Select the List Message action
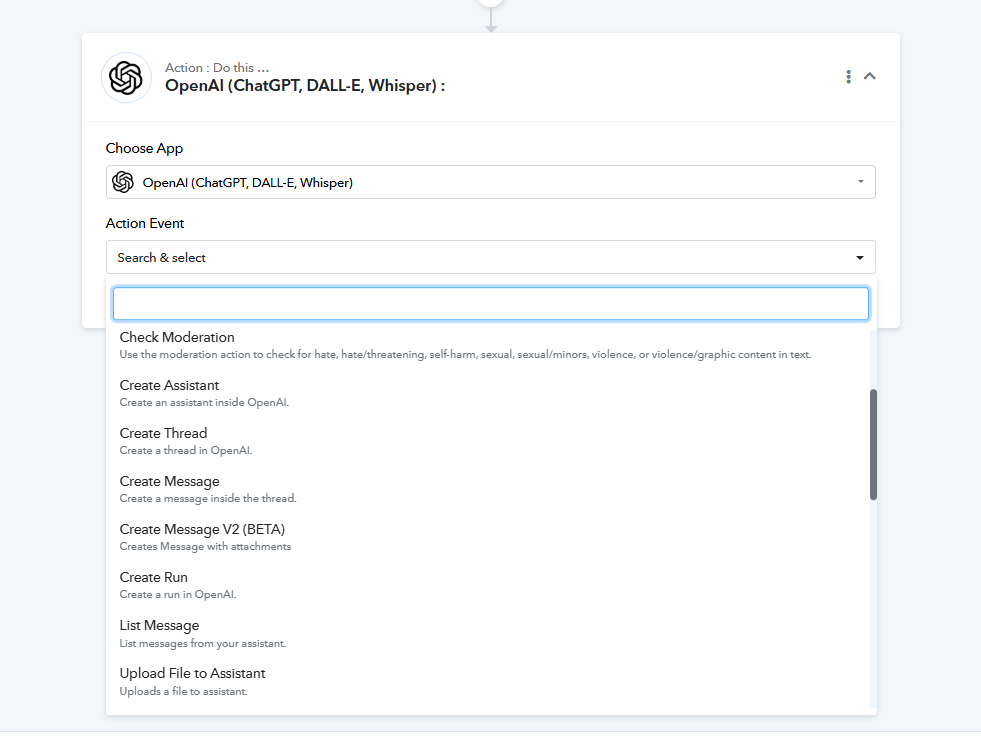This screenshot has height=743, width=981. pyautogui.click(x=488, y=634)
